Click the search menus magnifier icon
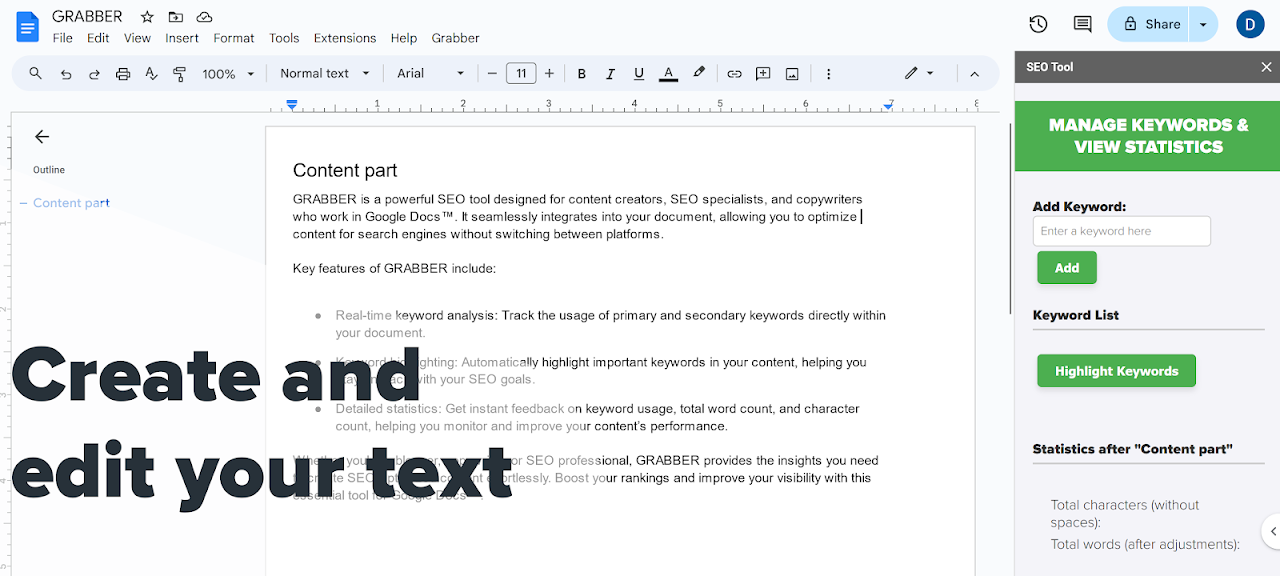 (36, 73)
